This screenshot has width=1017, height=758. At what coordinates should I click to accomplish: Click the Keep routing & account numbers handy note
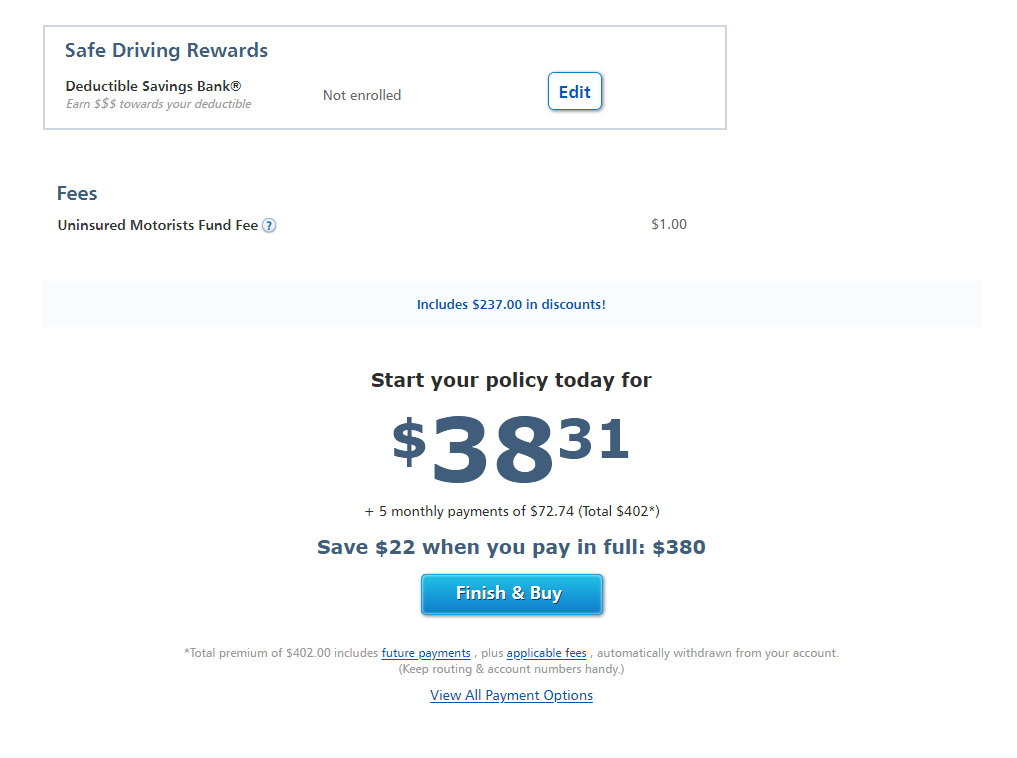(511, 668)
